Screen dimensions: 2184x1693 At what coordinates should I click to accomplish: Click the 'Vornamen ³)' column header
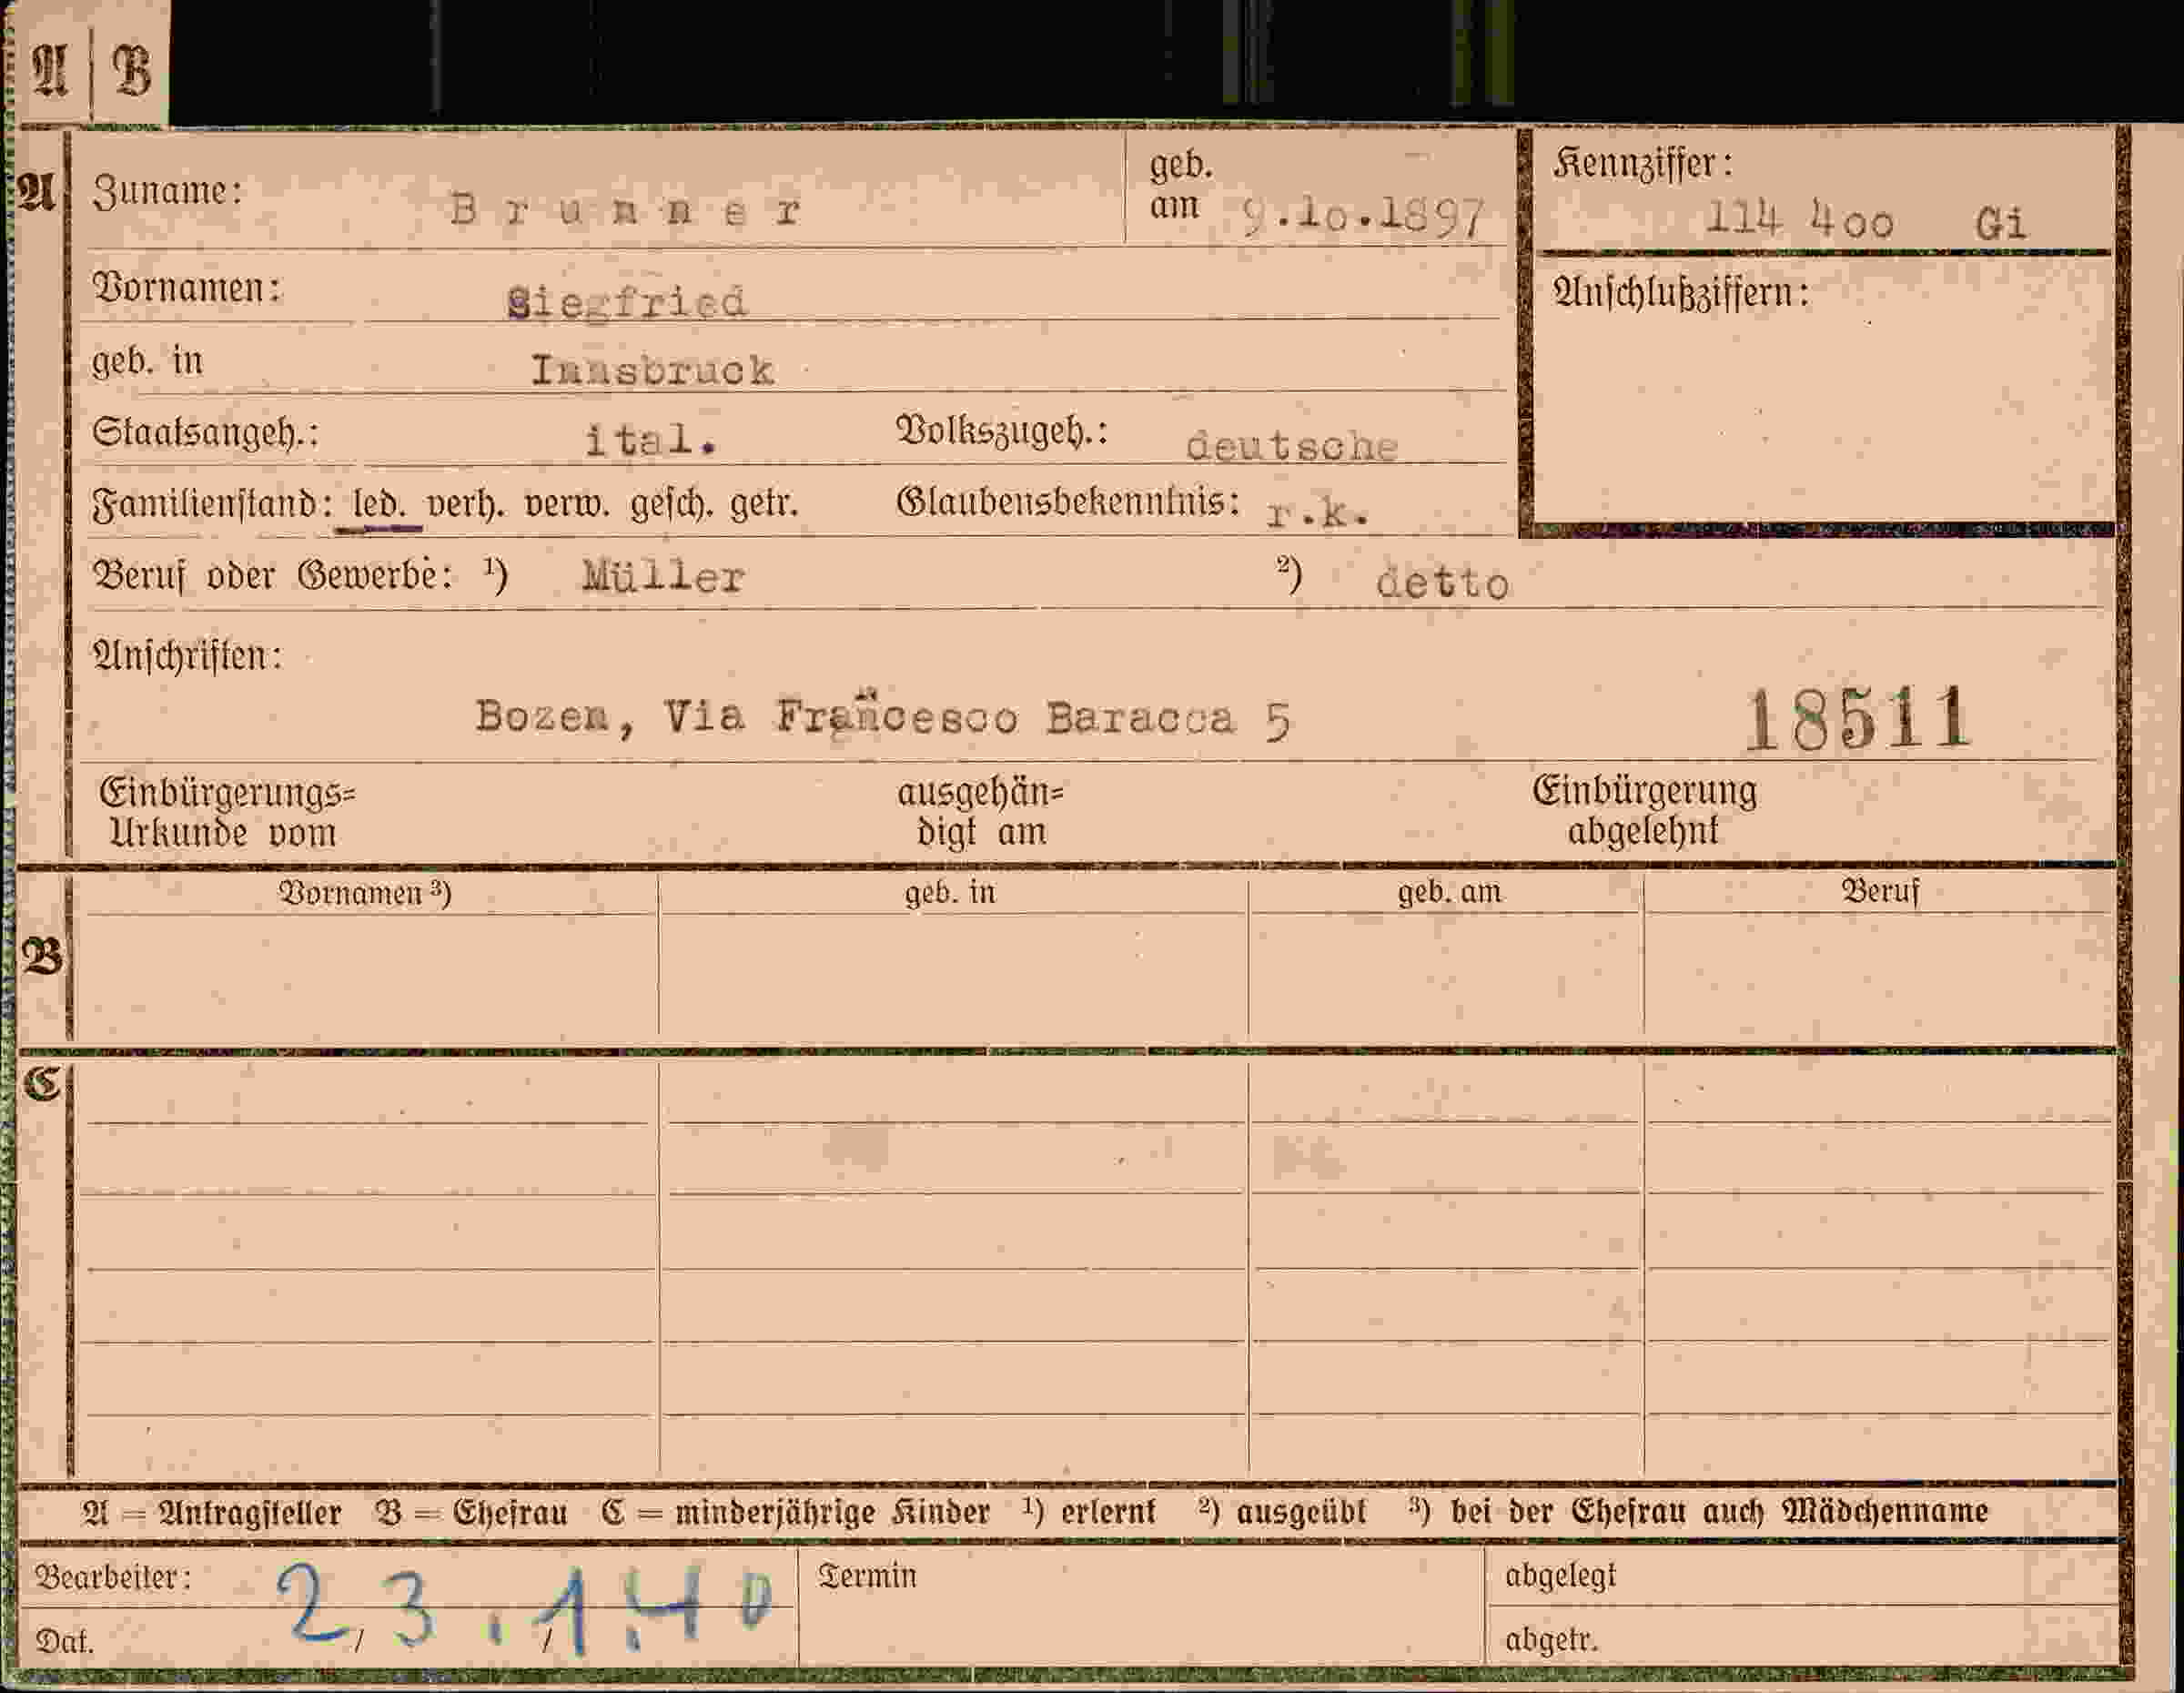pyautogui.click(x=365, y=893)
